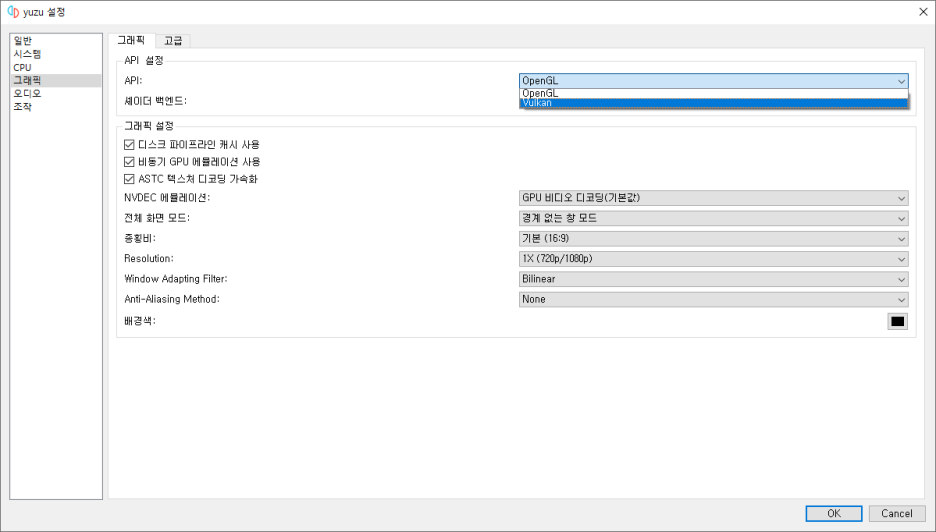The width and height of the screenshot is (936, 532).
Task: Select the 그래픽 category in sidebar
Action: coord(56,81)
